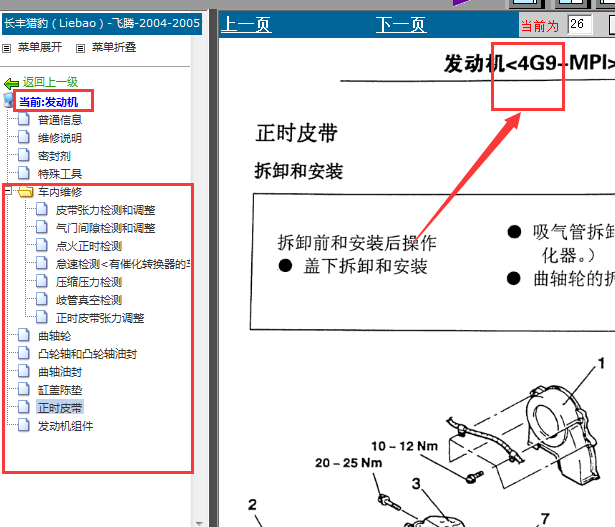The height and width of the screenshot is (527, 615).
Task: Click the document icon beside 点火正时检测
Action: coord(42,245)
